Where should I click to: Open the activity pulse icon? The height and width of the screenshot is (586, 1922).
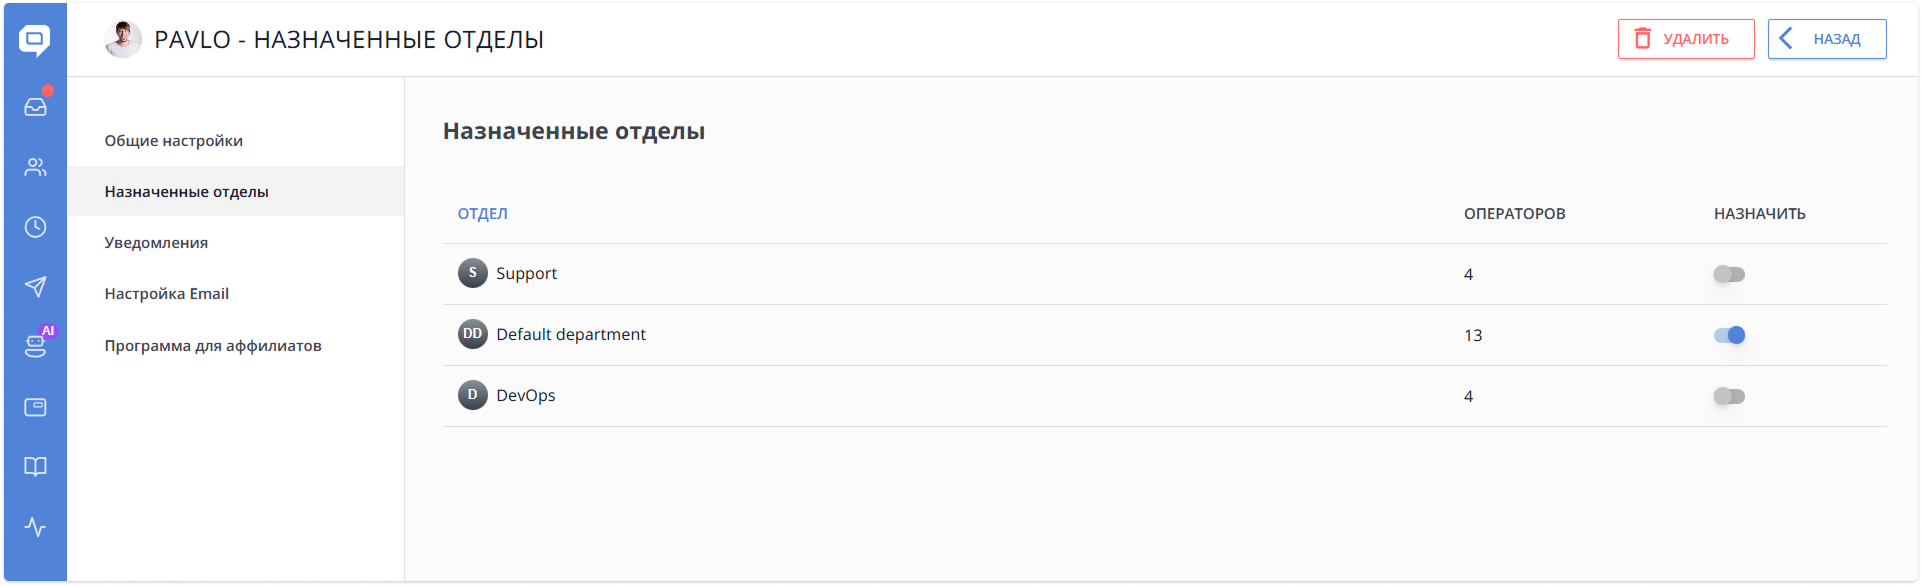pos(35,527)
